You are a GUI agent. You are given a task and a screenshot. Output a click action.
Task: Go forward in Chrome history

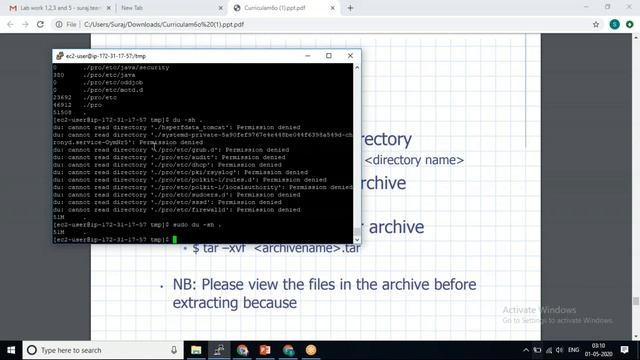[x=25, y=24]
